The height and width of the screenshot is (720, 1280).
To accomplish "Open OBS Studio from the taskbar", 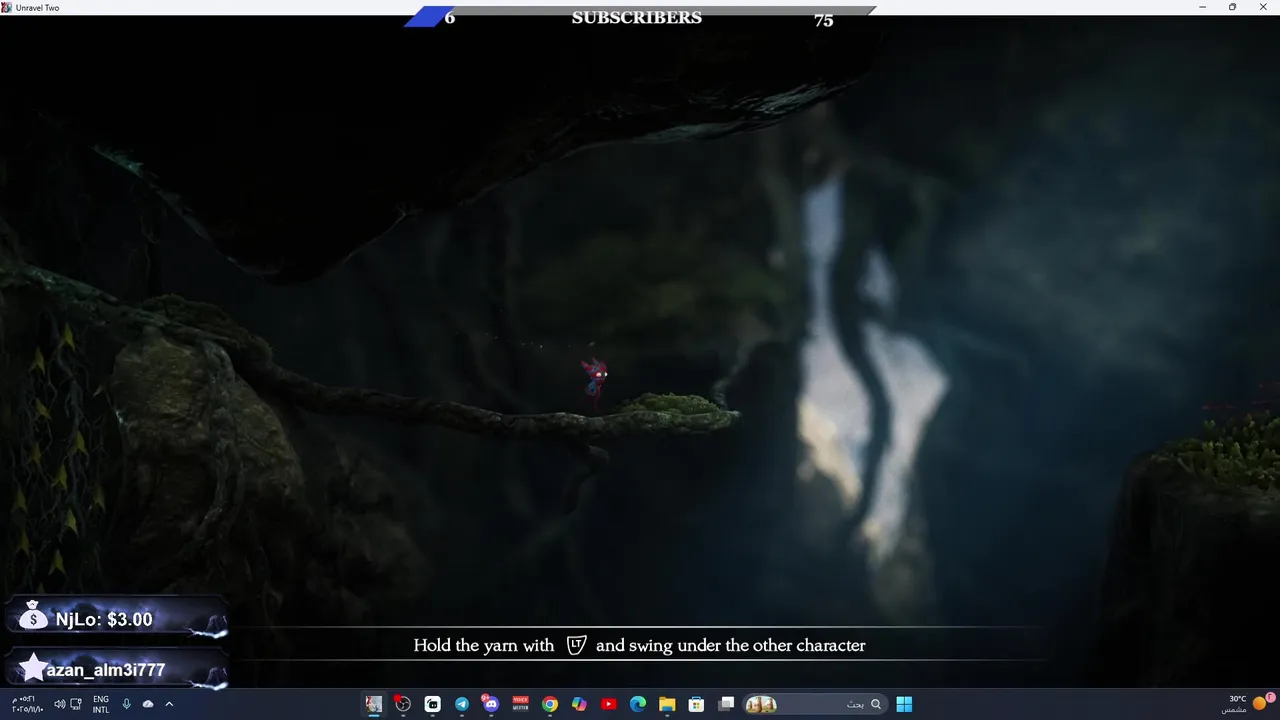I will 403,704.
